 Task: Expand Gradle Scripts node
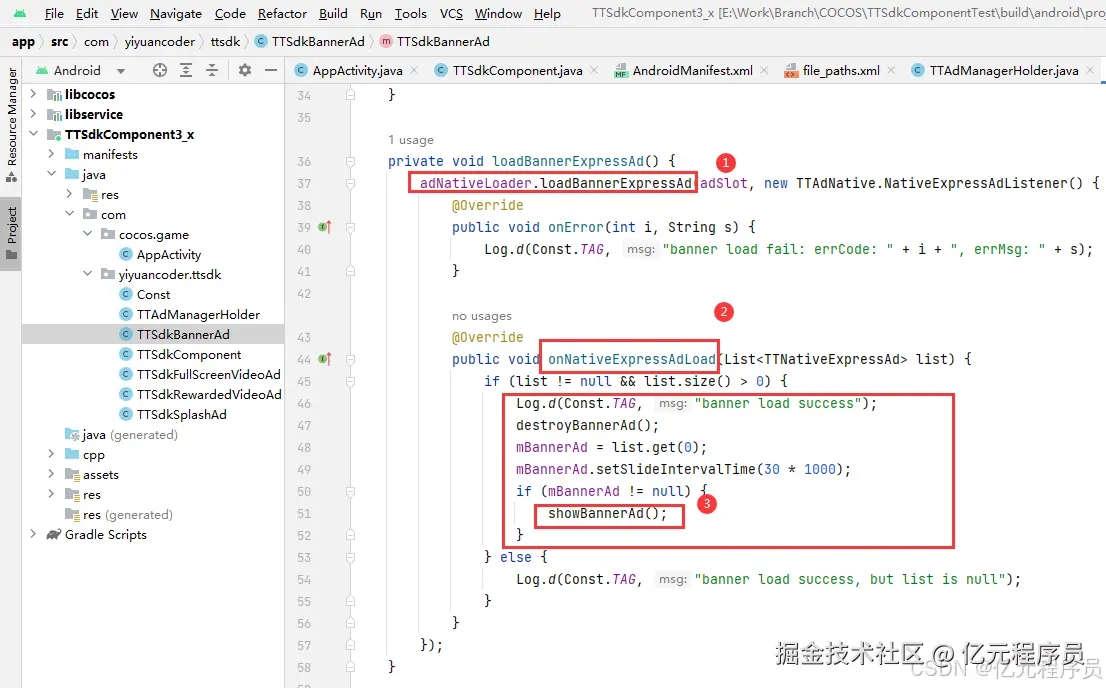[x=33, y=534]
